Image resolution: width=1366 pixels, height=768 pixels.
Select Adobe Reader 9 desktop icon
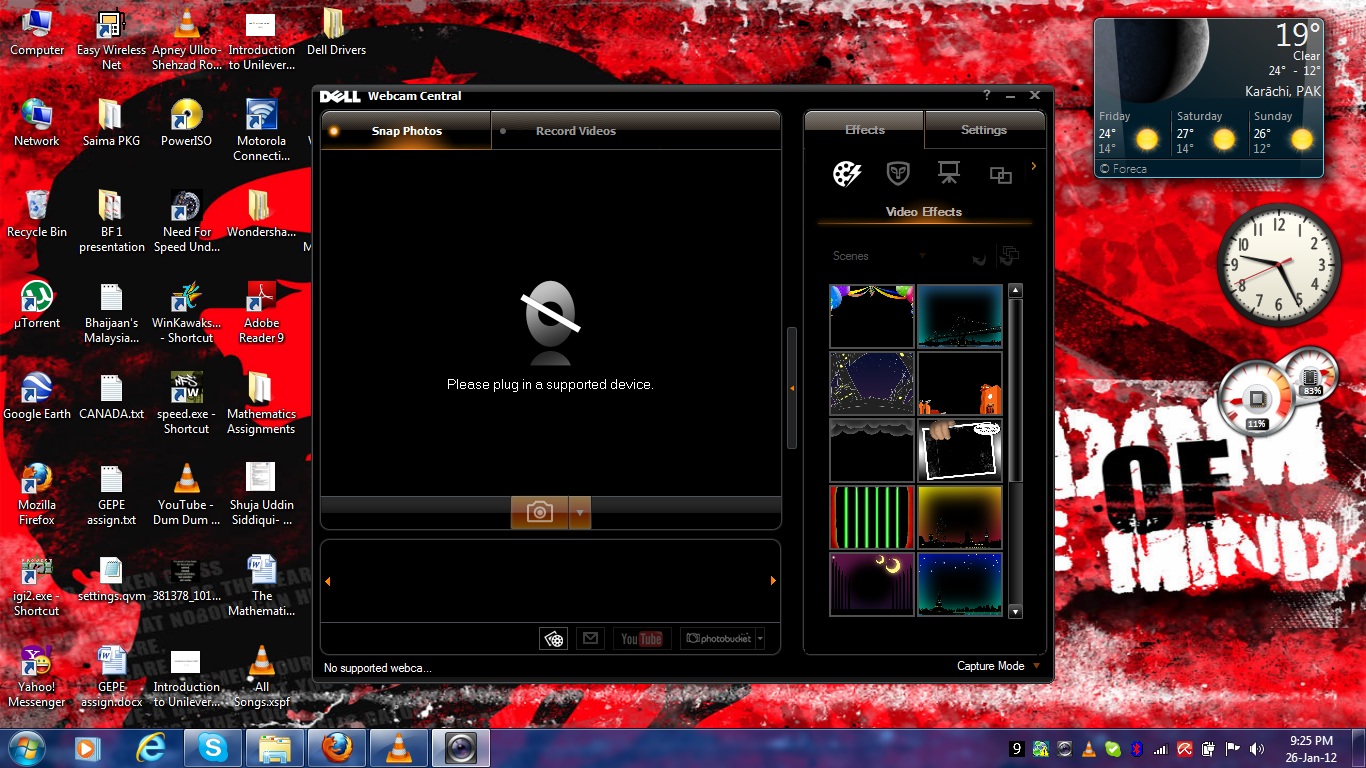[261, 312]
